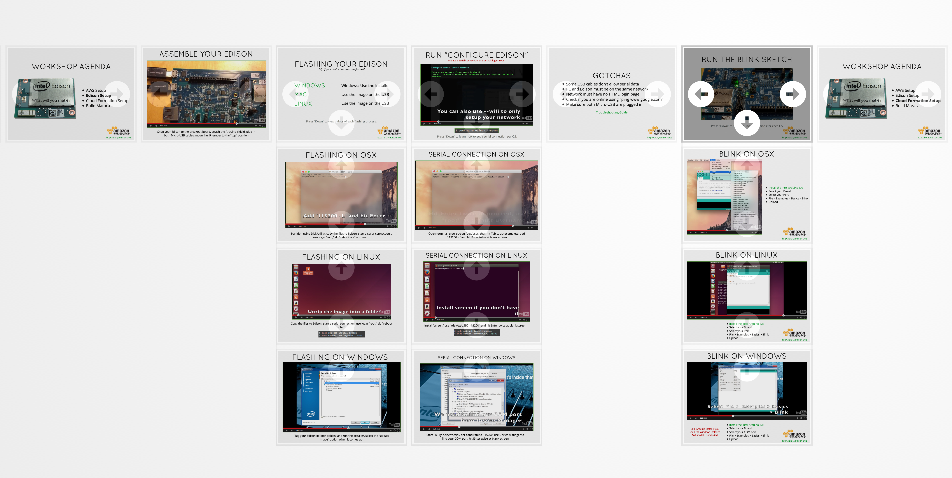952x478 pixels.
Task: Click the Amazon logo on the Gotchas slide
Action: [659, 131]
